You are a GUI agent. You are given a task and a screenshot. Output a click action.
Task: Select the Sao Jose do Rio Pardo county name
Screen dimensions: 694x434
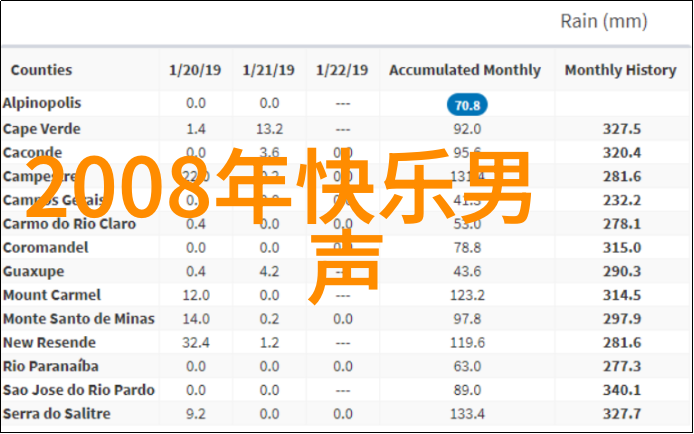78,390
